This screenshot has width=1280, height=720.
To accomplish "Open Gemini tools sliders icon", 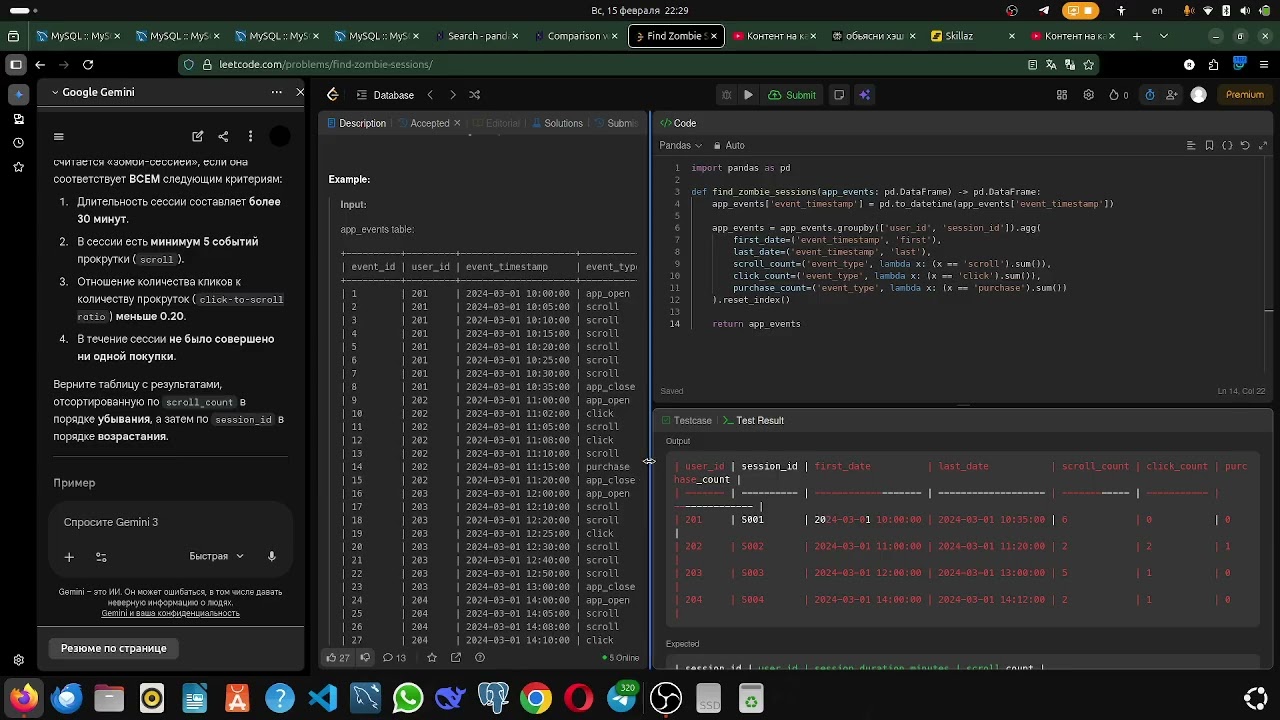I will click(x=101, y=557).
